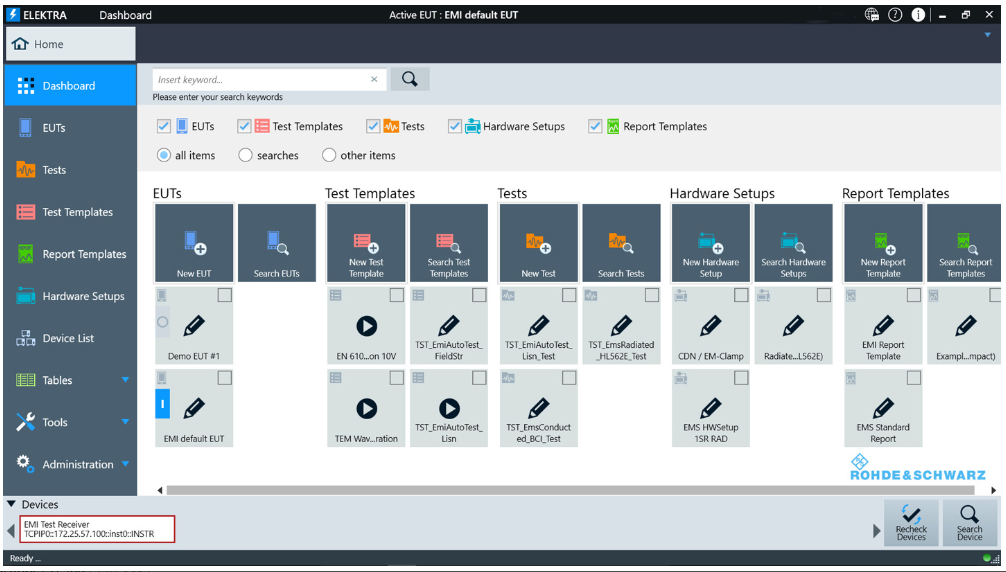Viewport: 1006px width, 572px height.
Task: Open EUTs in the sidebar
Action: point(70,128)
